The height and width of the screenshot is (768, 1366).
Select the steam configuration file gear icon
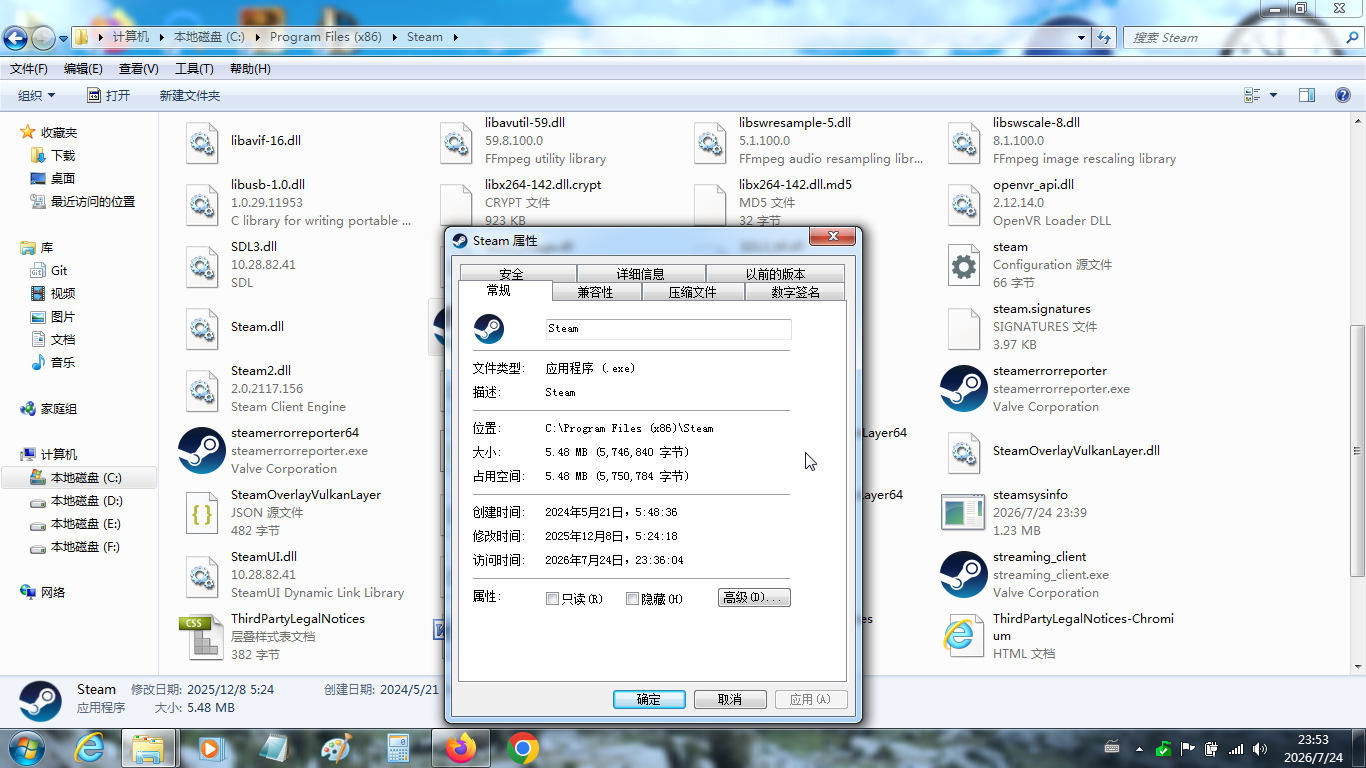963,265
